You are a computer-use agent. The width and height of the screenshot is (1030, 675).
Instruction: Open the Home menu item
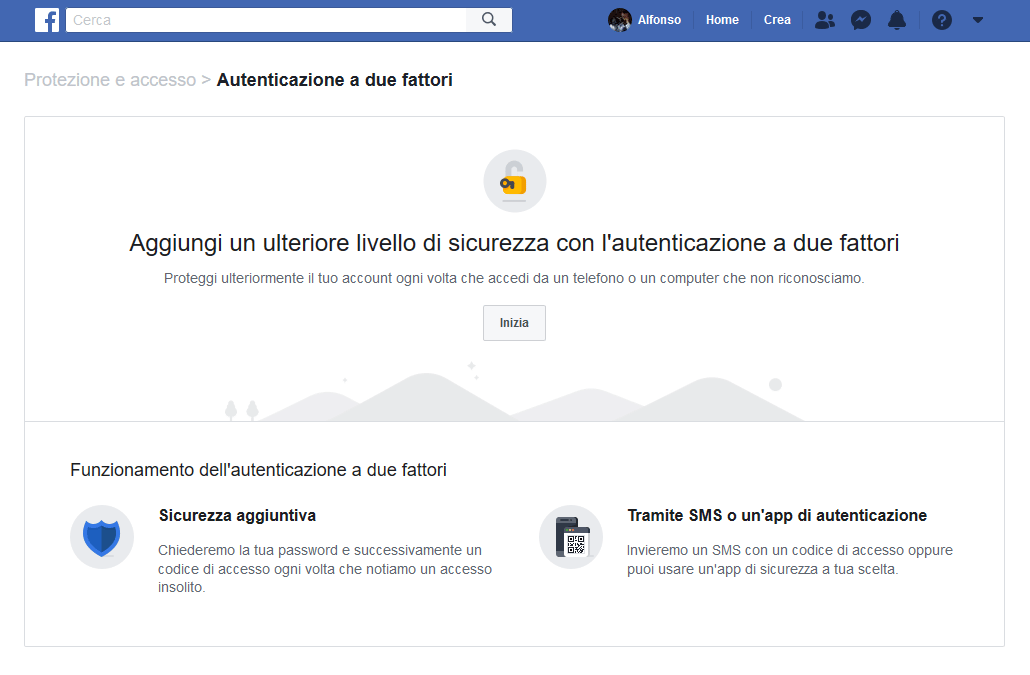pos(722,20)
